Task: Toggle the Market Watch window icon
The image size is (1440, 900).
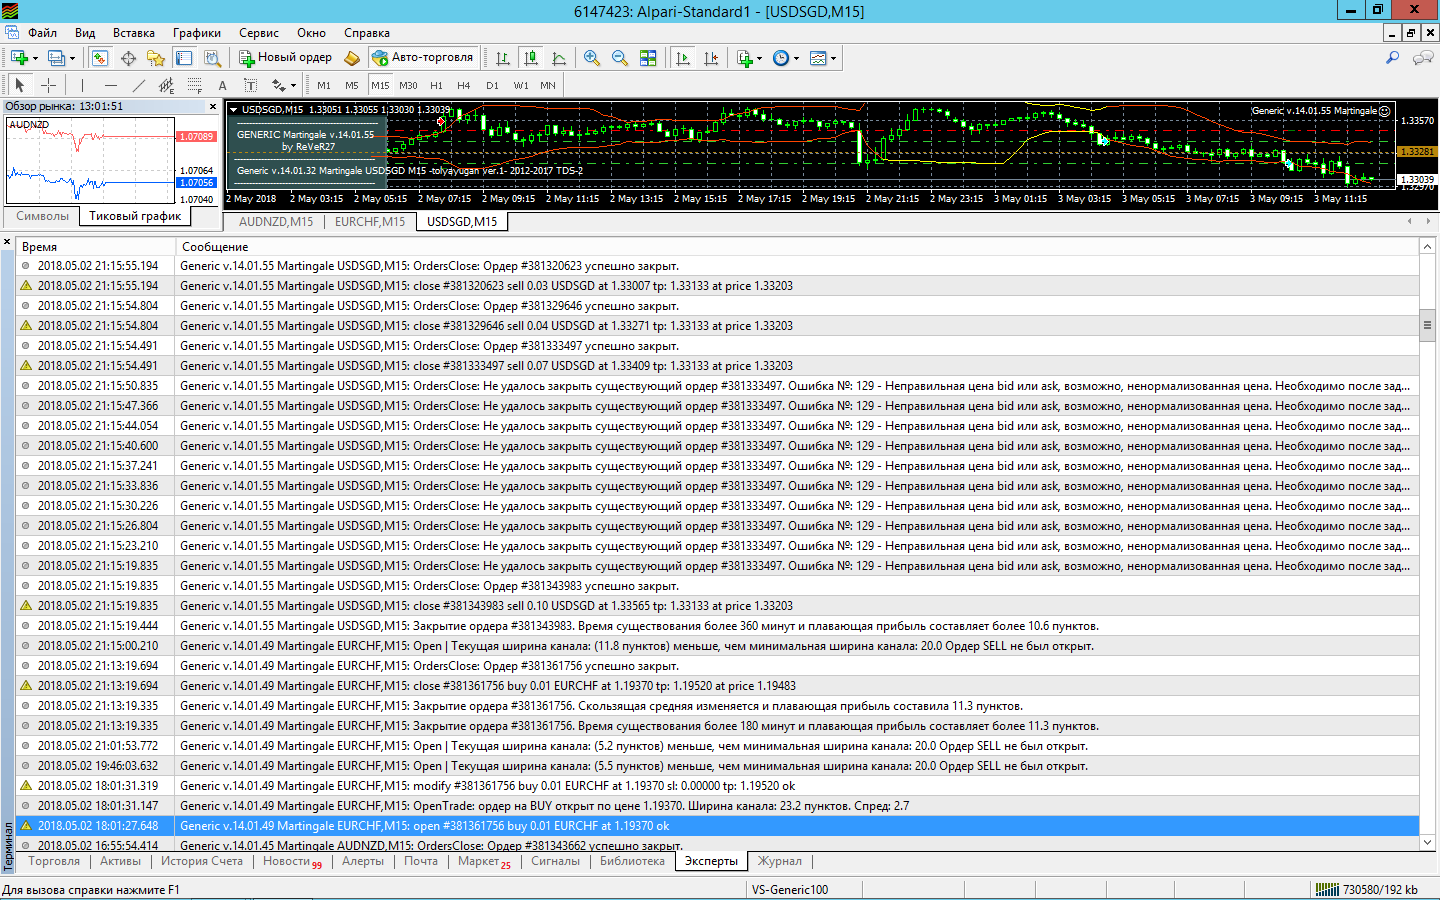Action: coord(100,58)
